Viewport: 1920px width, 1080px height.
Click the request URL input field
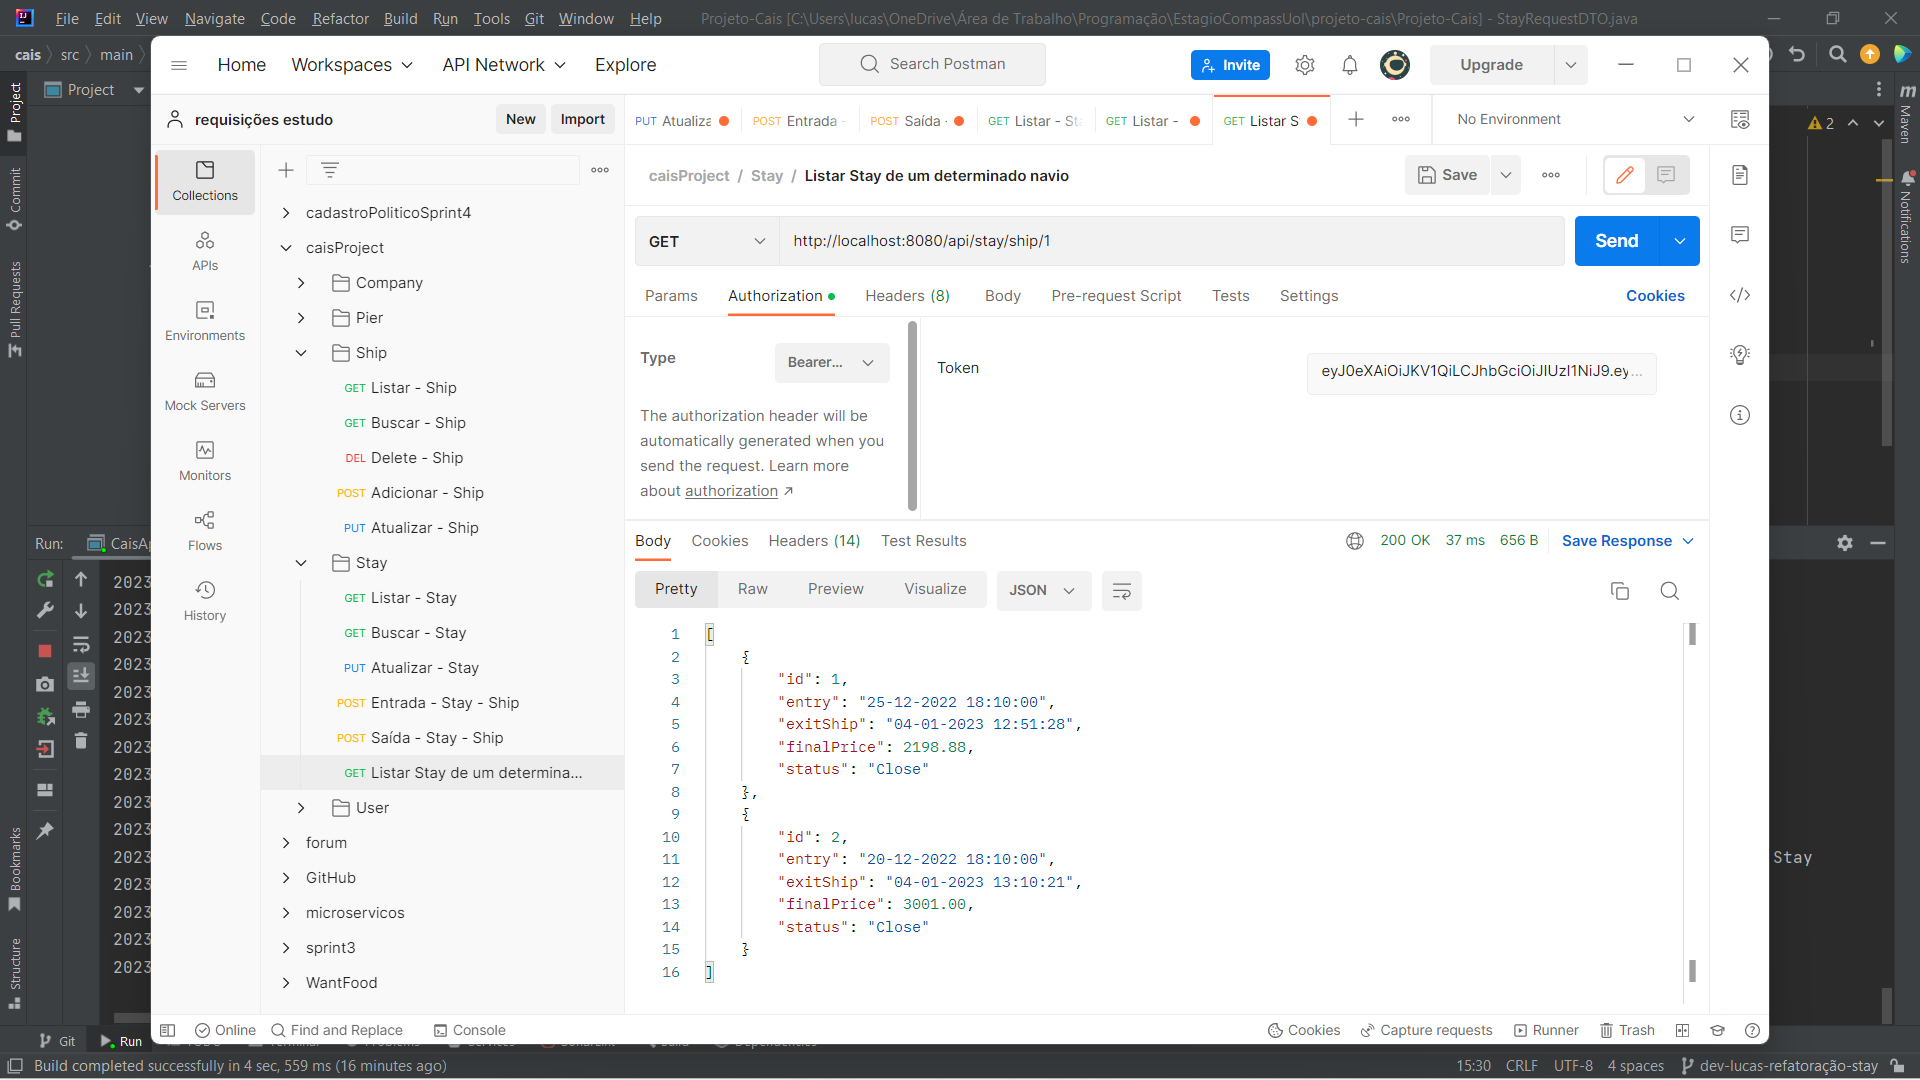pyautogui.click(x=1100, y=240)
